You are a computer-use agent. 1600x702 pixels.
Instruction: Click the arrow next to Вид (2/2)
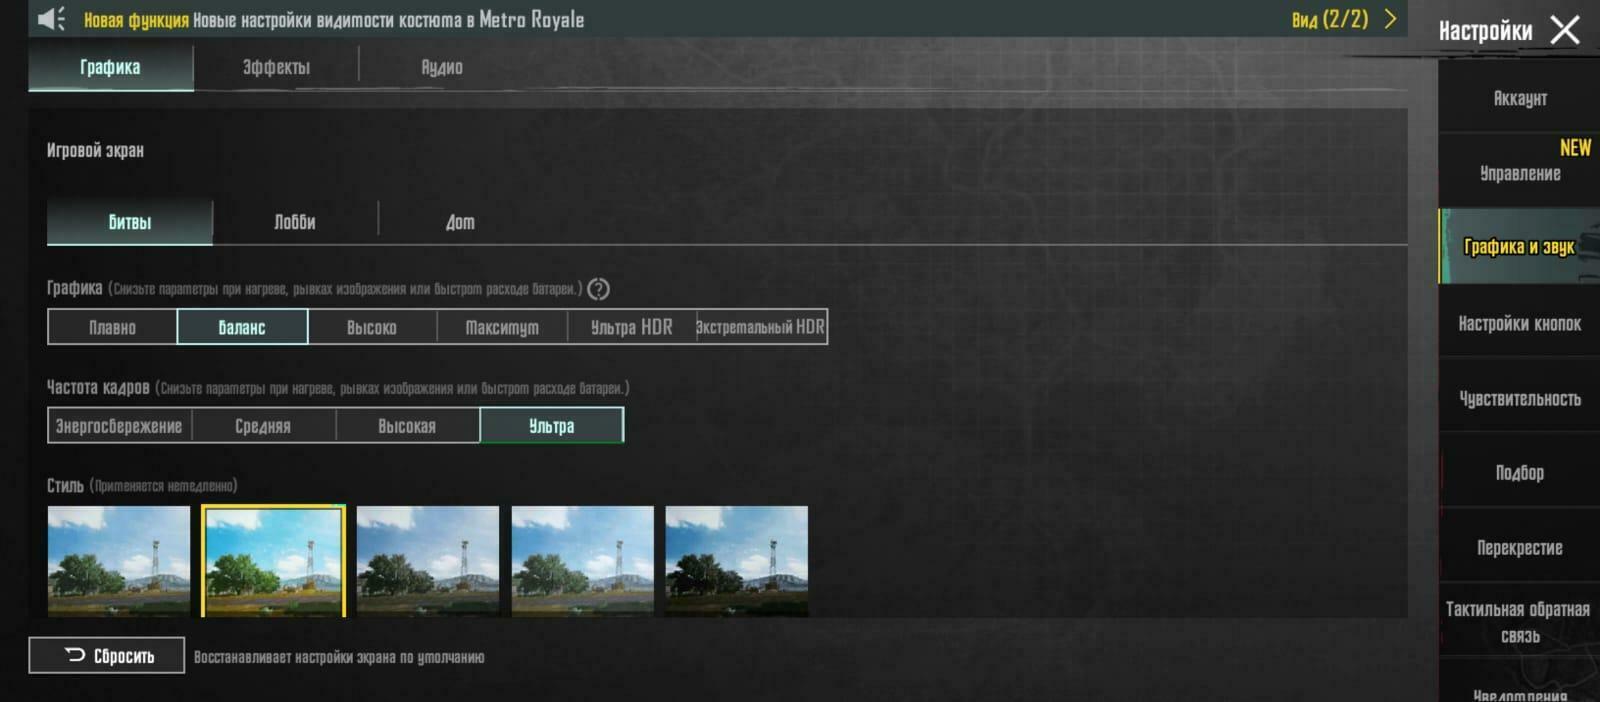(1390, 19)
